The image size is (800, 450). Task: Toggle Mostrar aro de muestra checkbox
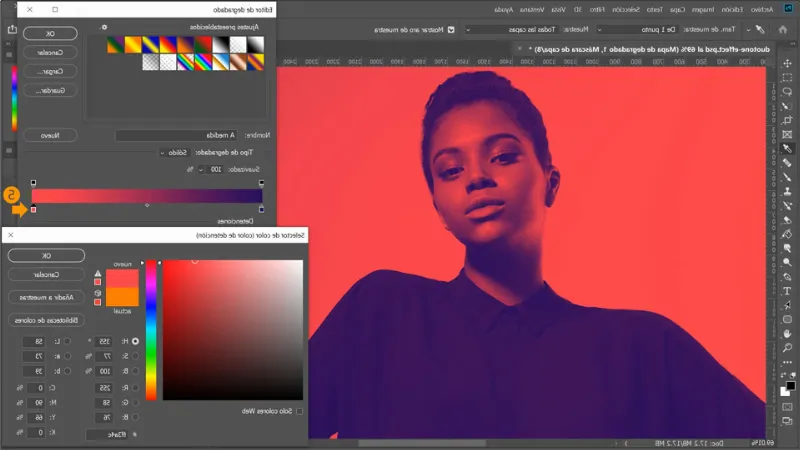click(450, 30)
